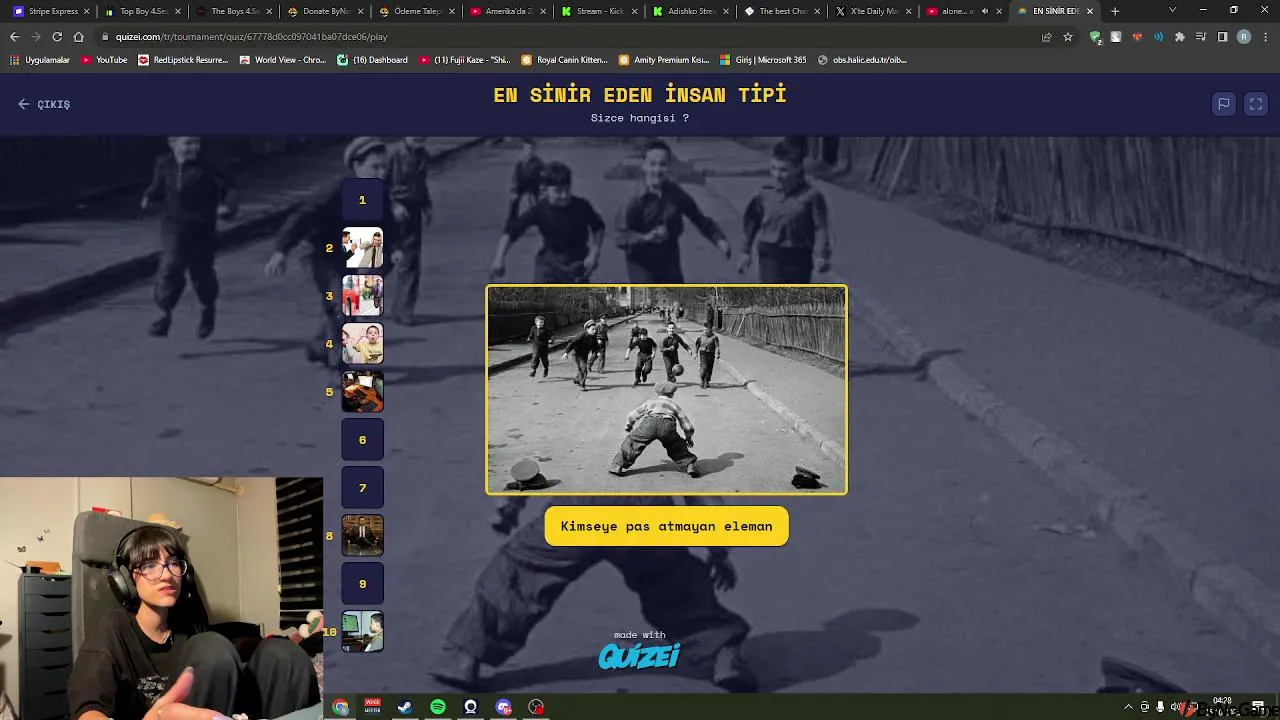This screenshot has width=1280, height=720.
Task: Open the Chrome three-dot menu
Action: pyautogui.click(x=1265, y=37)
